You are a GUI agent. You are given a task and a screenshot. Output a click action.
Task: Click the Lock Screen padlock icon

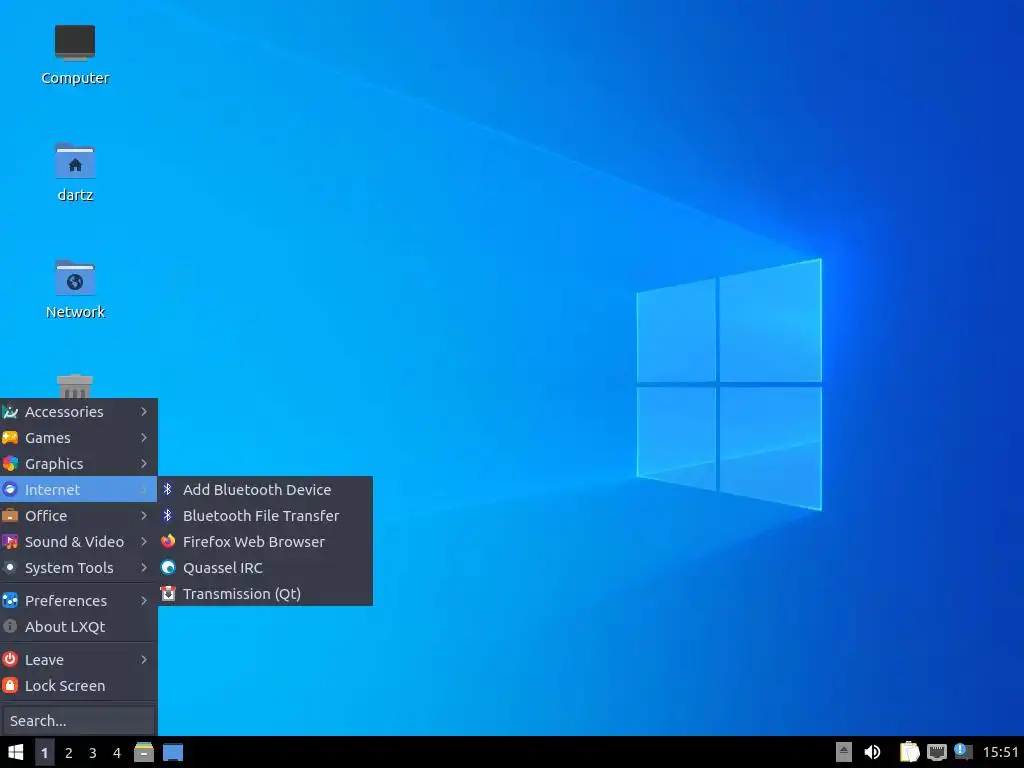coord(10,686)
